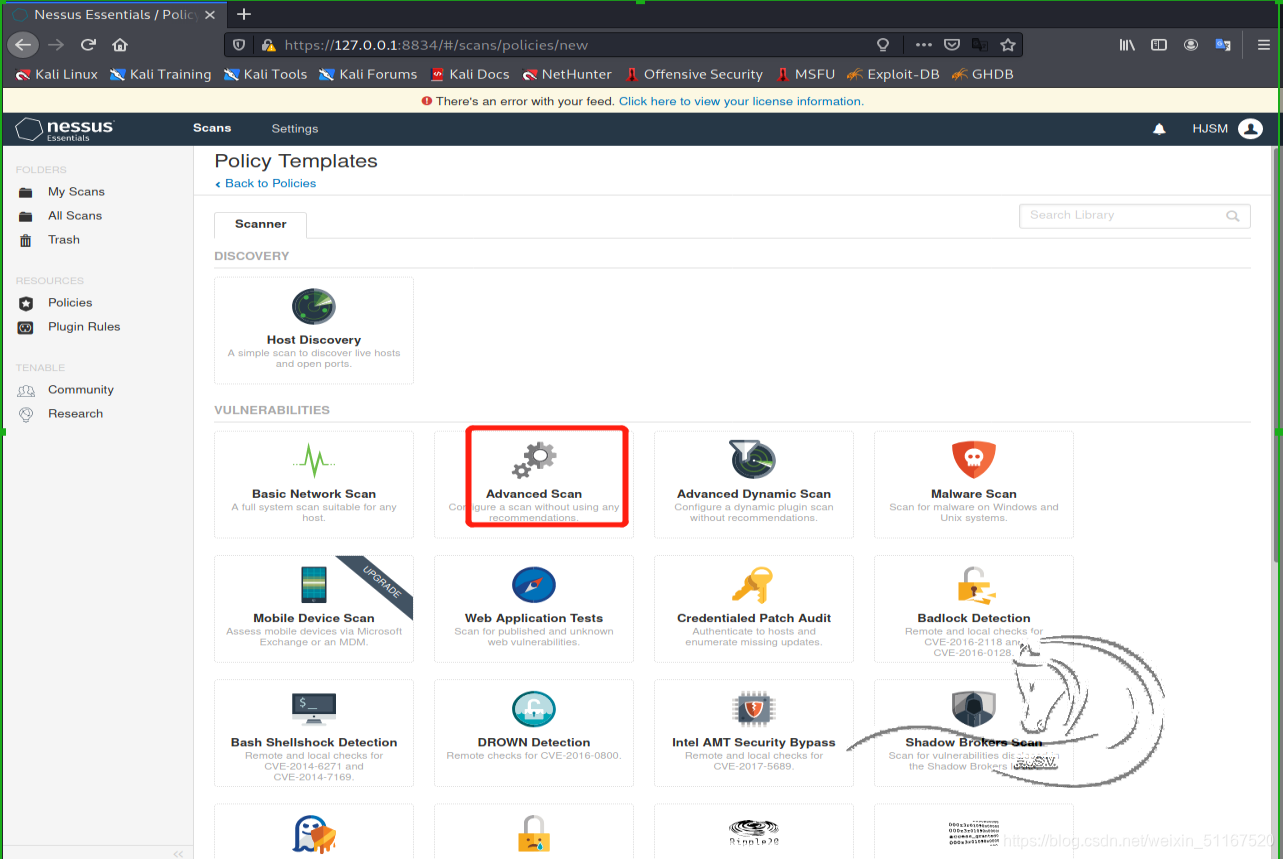Open the Kali Training bookmark

[161, 74]
